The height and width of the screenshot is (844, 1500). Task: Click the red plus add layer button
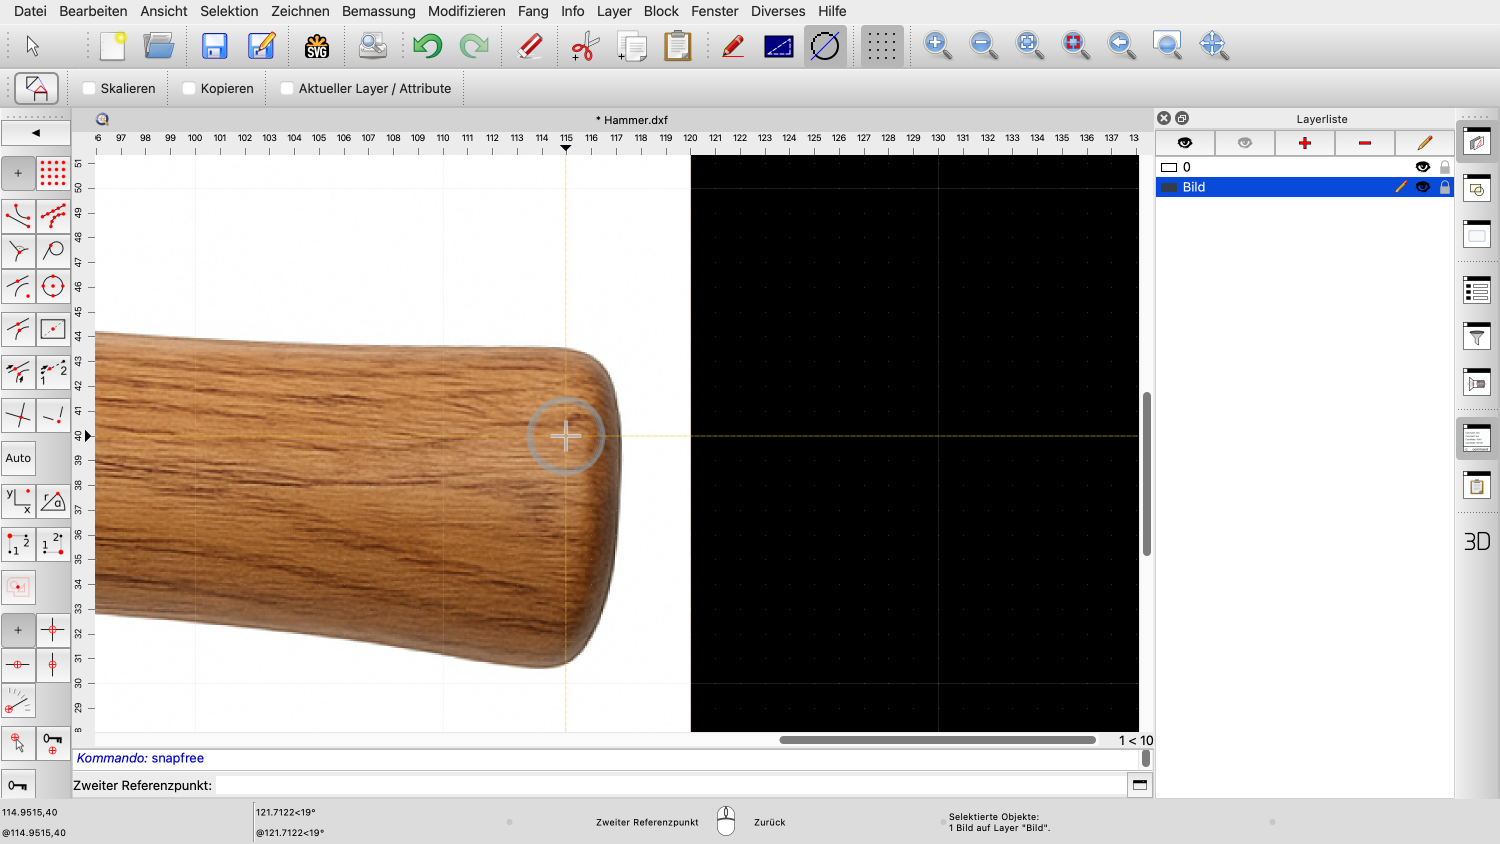pyautogui.click(x=1304, y=143)
